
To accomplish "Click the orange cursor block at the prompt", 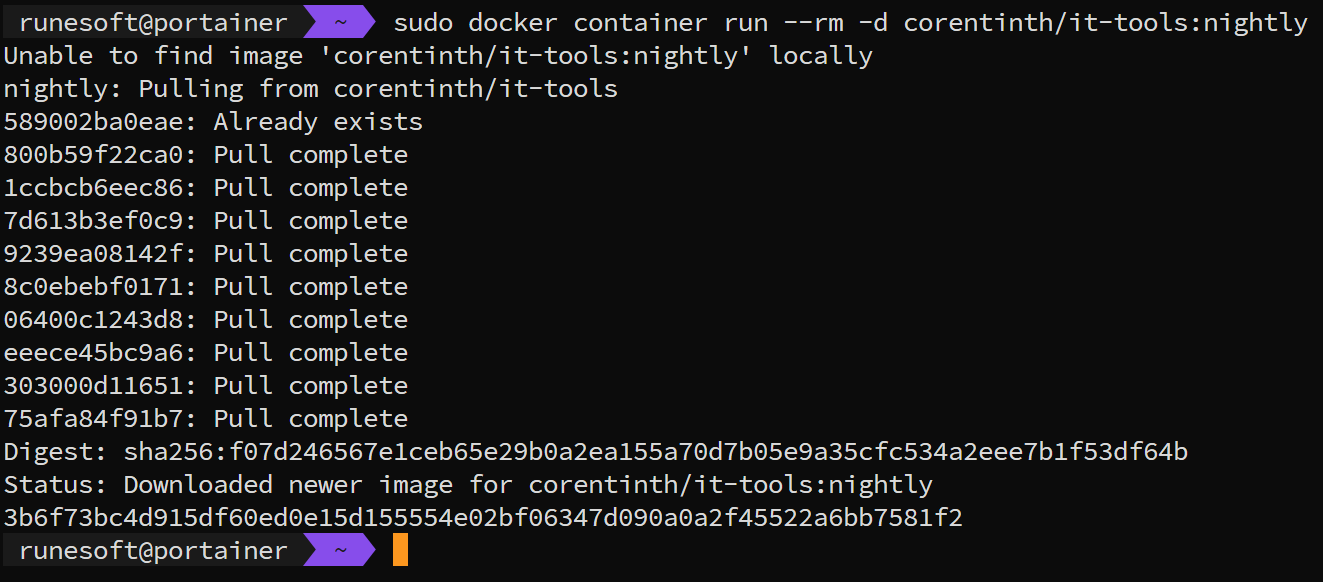I will 400,550.
